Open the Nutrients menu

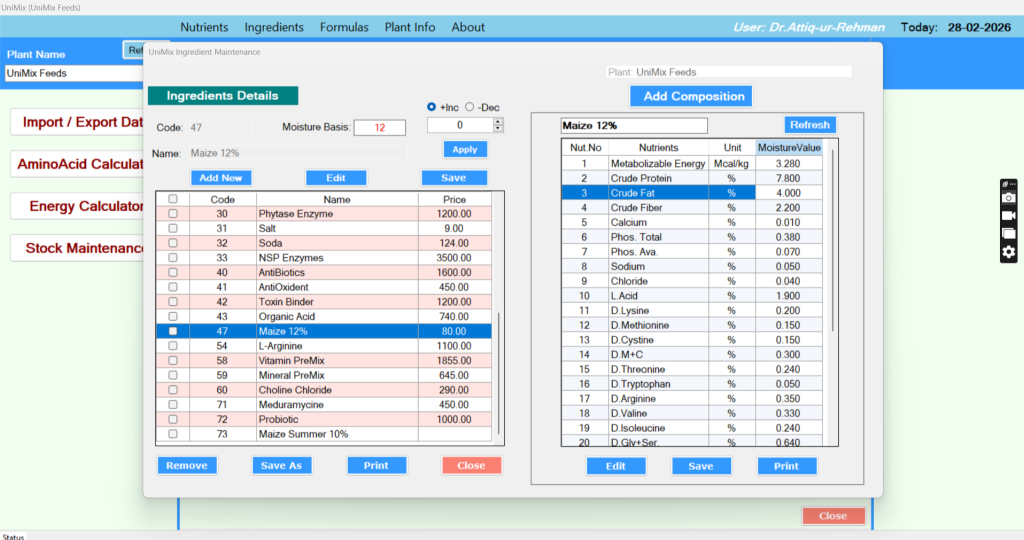click(x=204, y=27)
